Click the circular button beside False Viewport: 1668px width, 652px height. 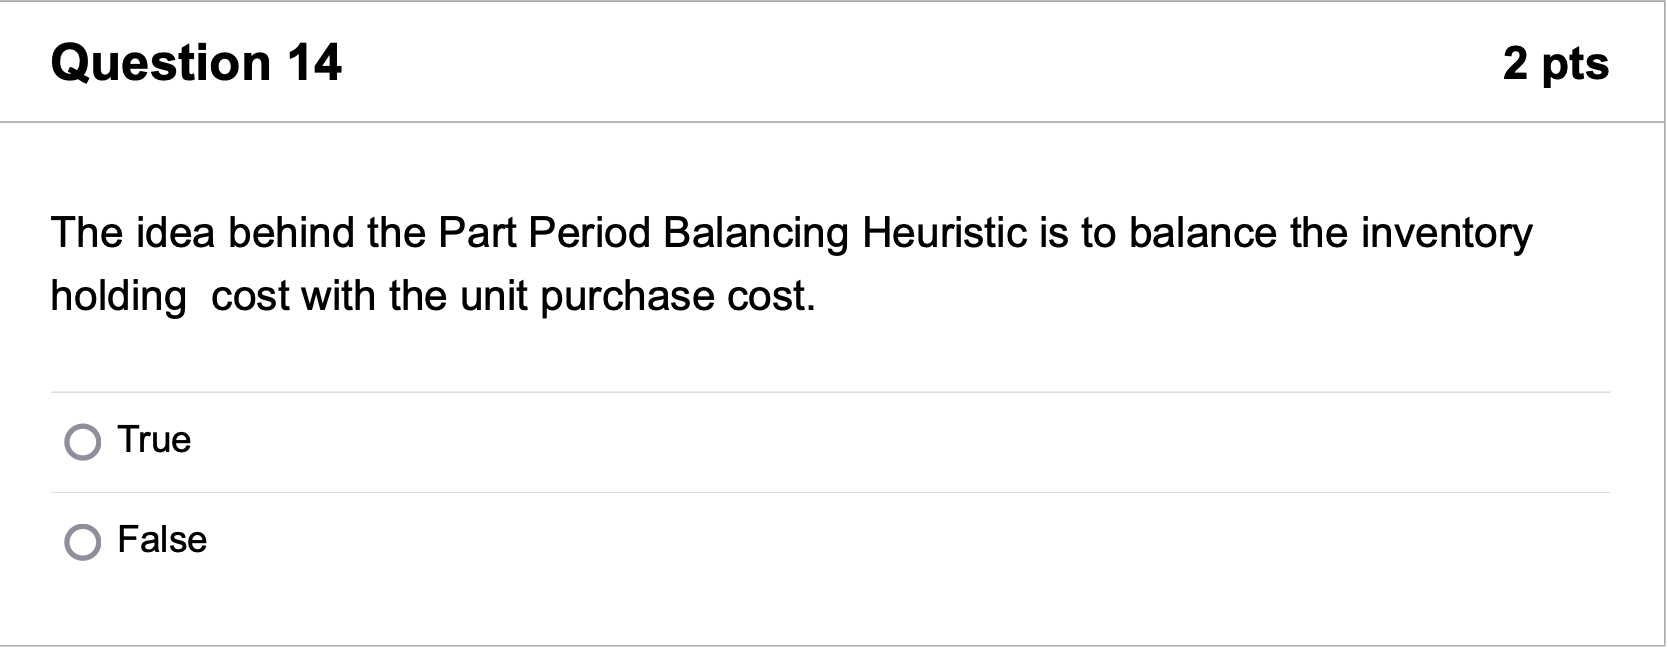point(84,540)
